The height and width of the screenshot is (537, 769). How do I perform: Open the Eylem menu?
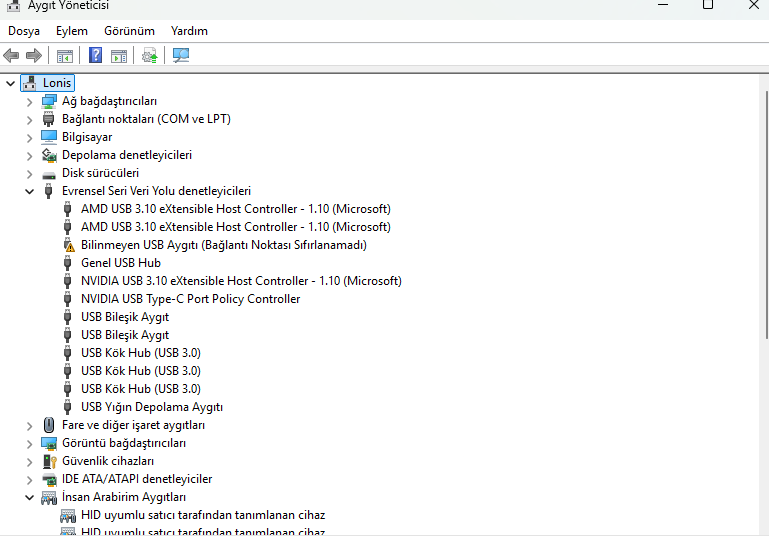(x=72, y=31)
